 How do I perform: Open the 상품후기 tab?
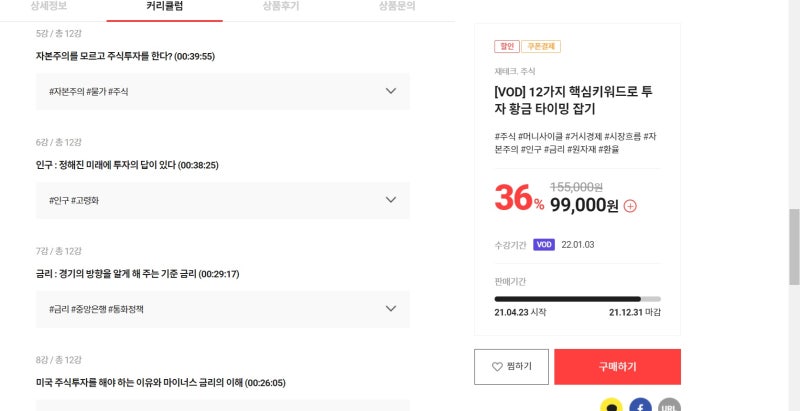281,7
